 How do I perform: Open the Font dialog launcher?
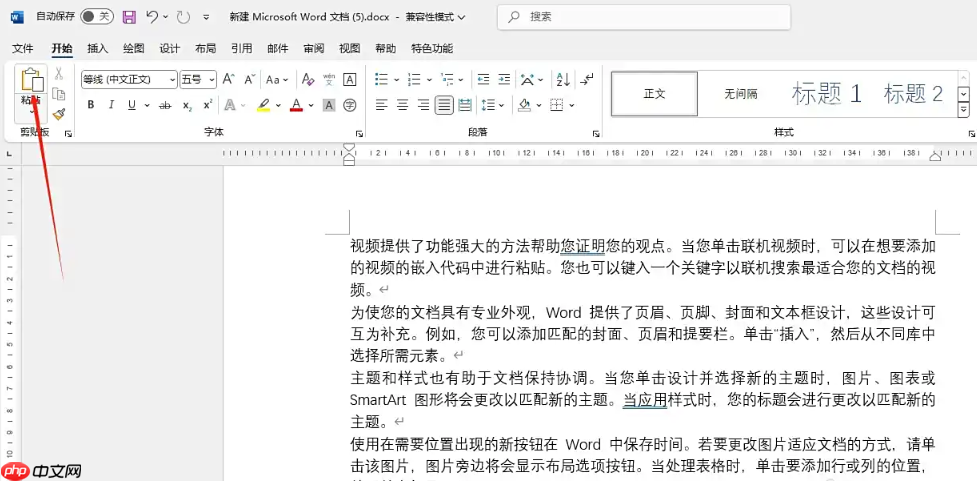coord(360,133)
